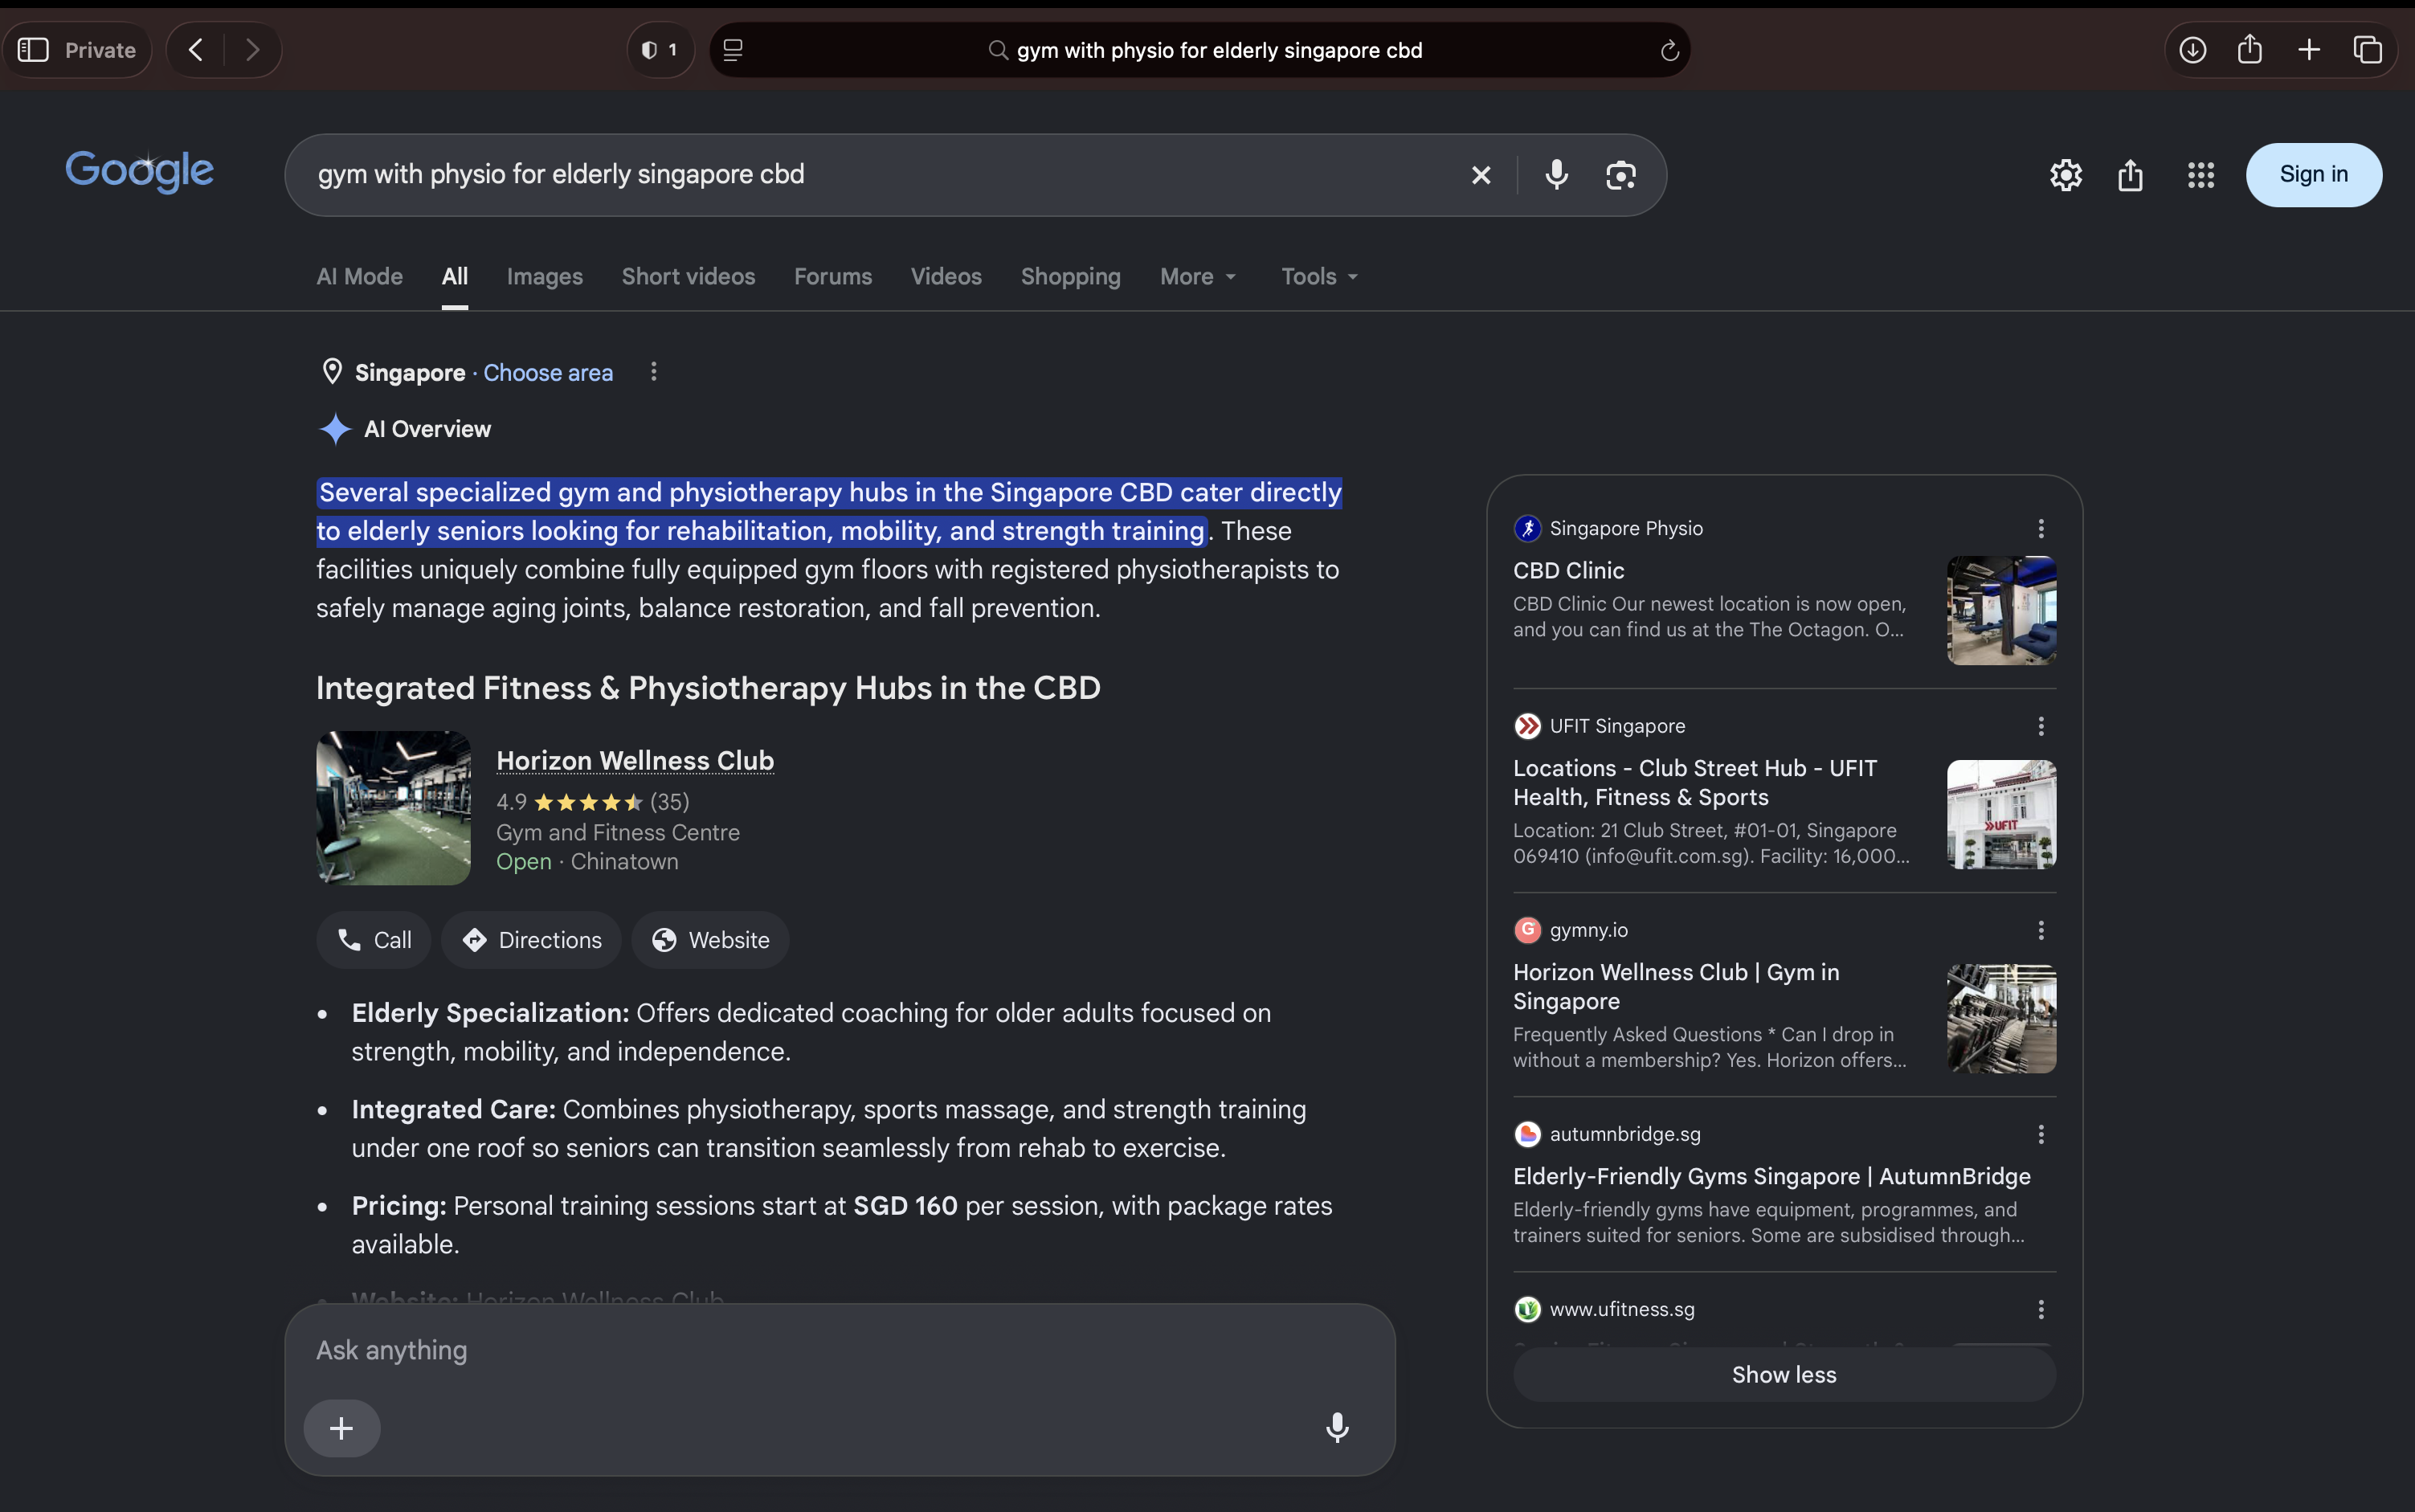The image size is (2415, 1512).
Task: Open Horizon Wellness Club link
Action: [635, 761]
